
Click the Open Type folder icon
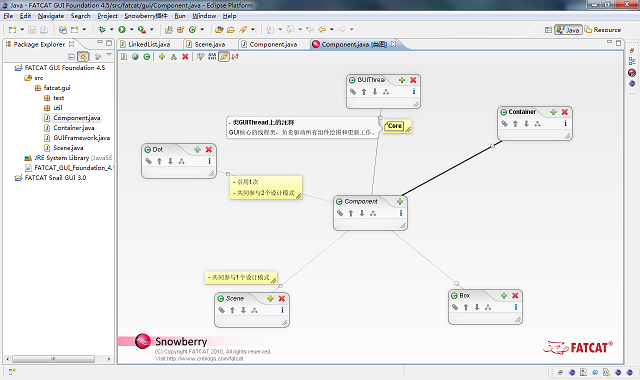click(x=219, y=29)
